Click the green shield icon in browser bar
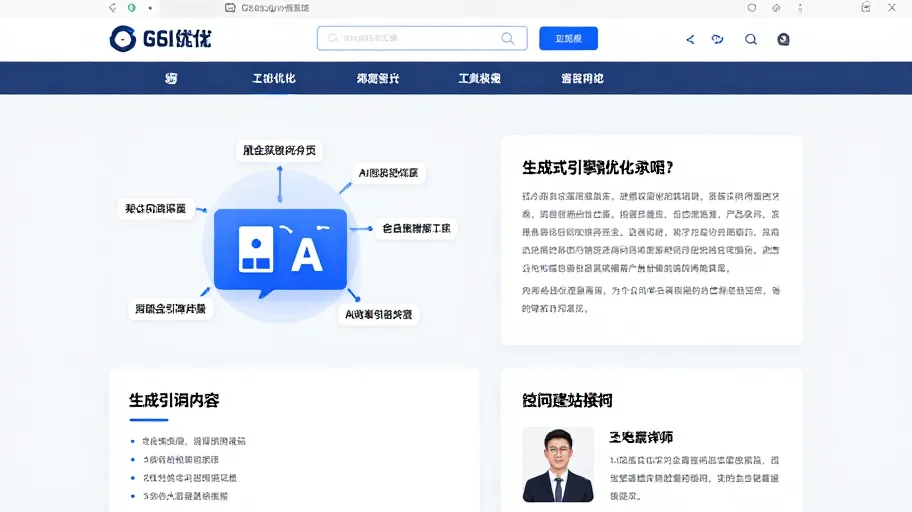 [132, 8]
